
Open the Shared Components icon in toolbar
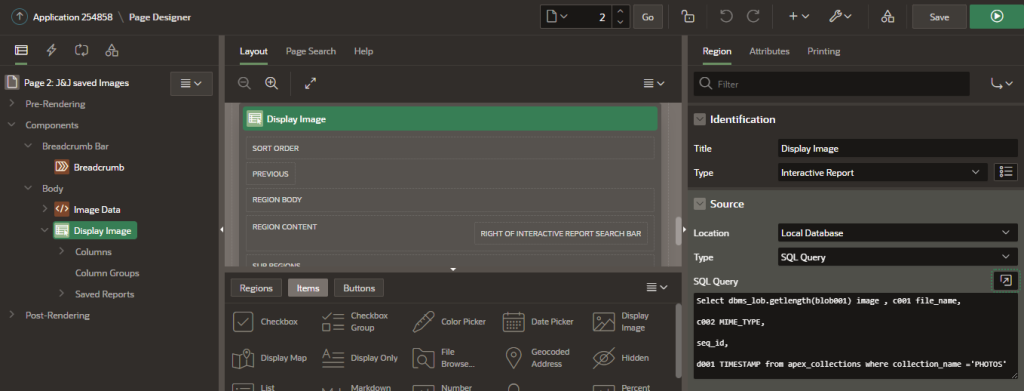[x=887, y=17]
